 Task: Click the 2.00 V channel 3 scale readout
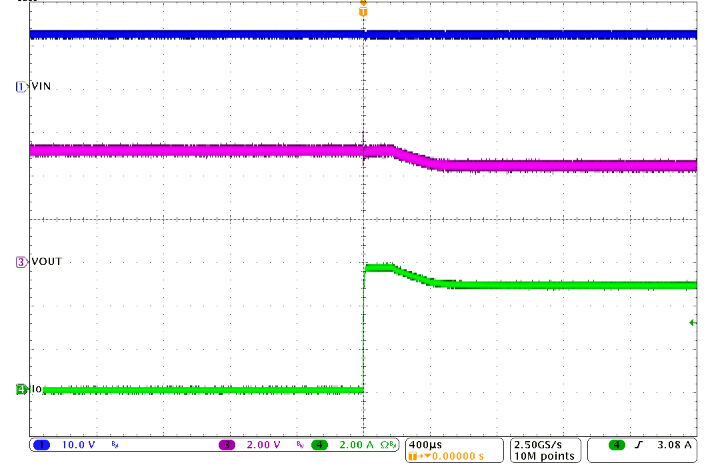[x=262, y=443]
